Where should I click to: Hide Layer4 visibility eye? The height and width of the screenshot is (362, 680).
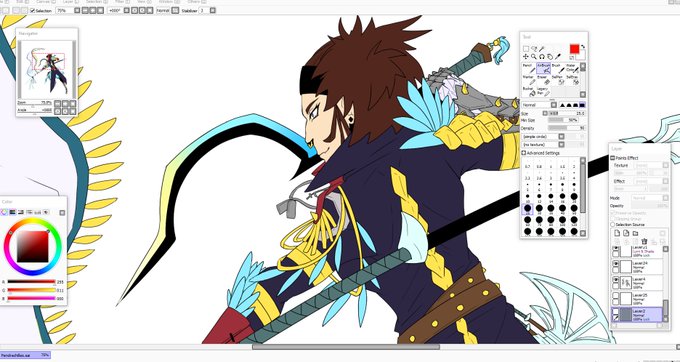(616, 280)
